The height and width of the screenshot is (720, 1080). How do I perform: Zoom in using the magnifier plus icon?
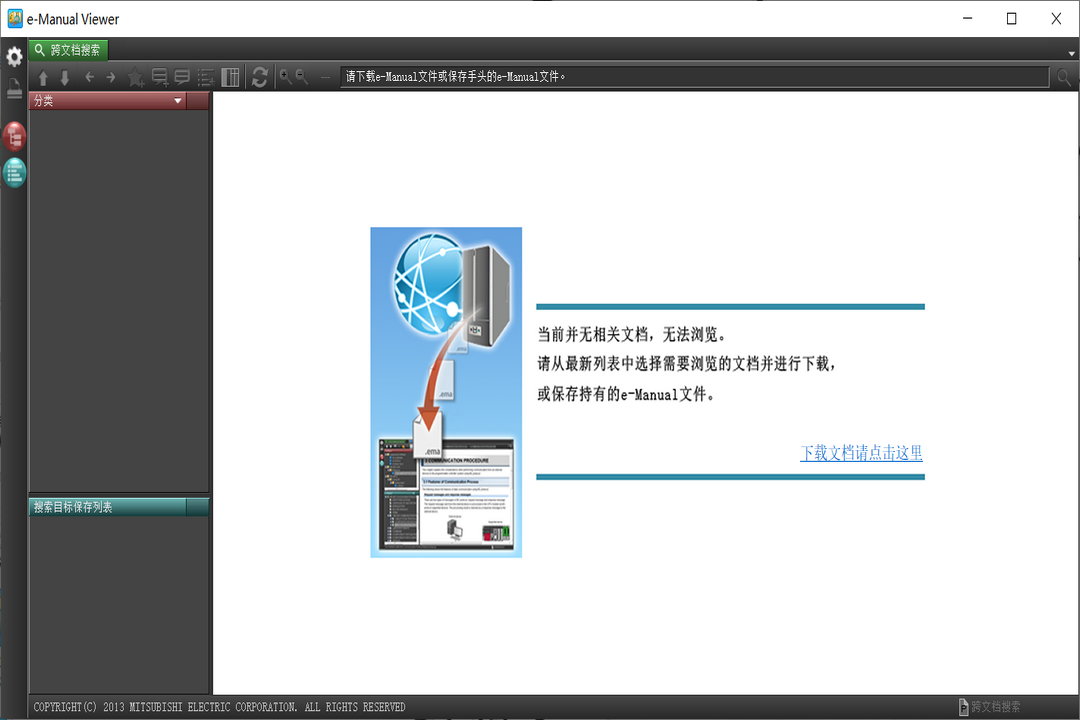pyautogui.click(x=285, y=77)
